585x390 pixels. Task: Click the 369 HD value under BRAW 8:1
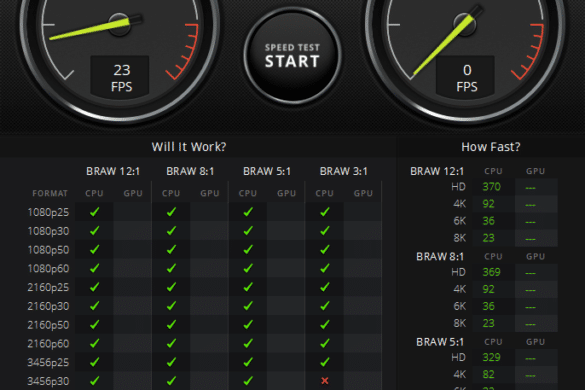(492, 272)
